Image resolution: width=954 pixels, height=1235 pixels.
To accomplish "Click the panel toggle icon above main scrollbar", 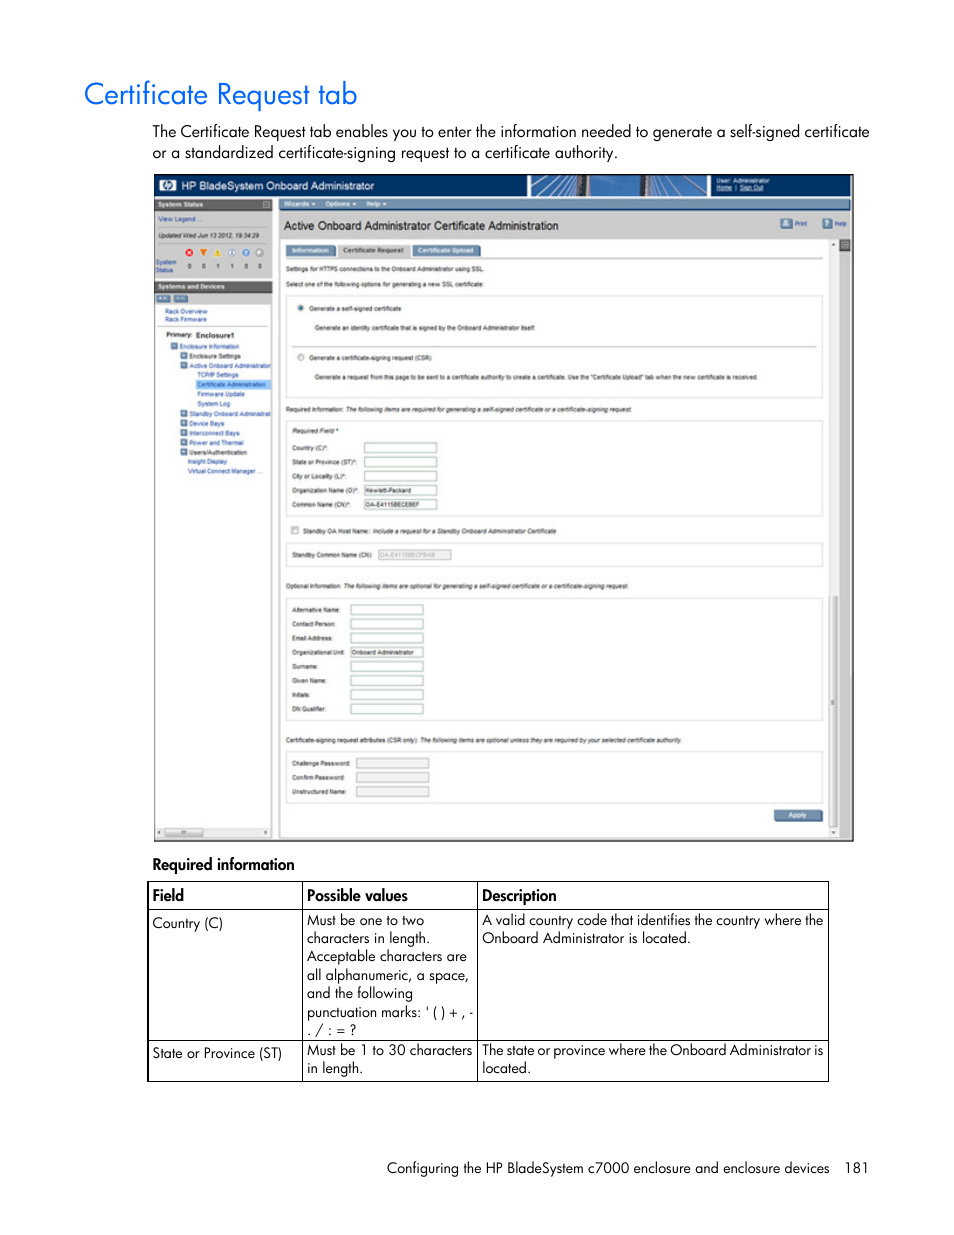I will pos(845,245).
